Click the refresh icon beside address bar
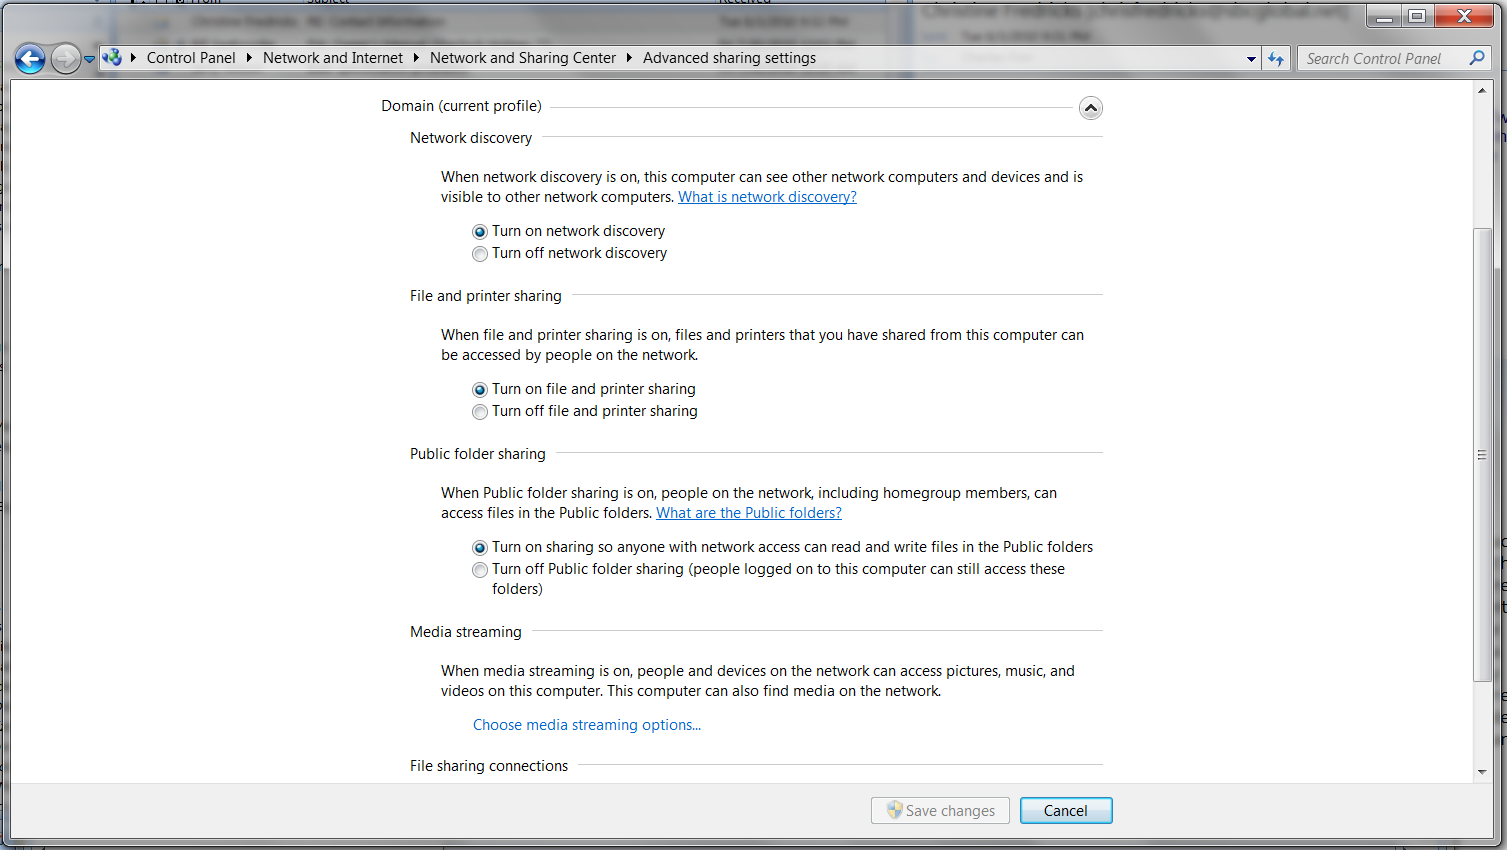 (1275, 59)
